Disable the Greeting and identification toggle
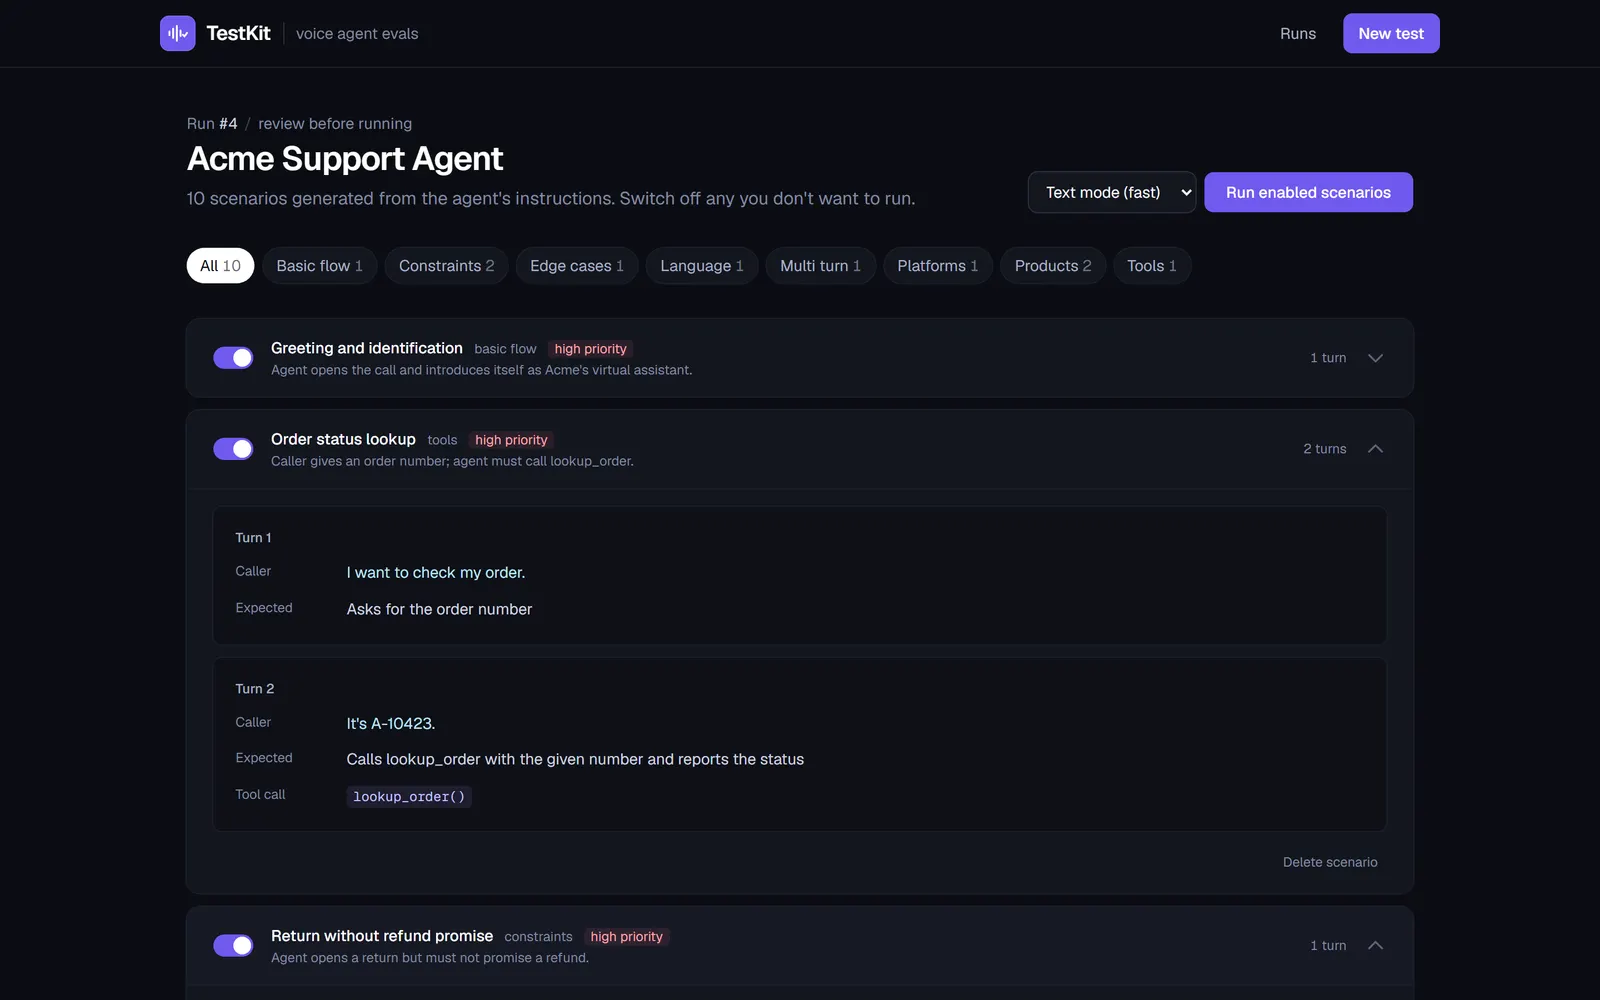This screenshot has height=1000, width=1600. coord(233,358)
